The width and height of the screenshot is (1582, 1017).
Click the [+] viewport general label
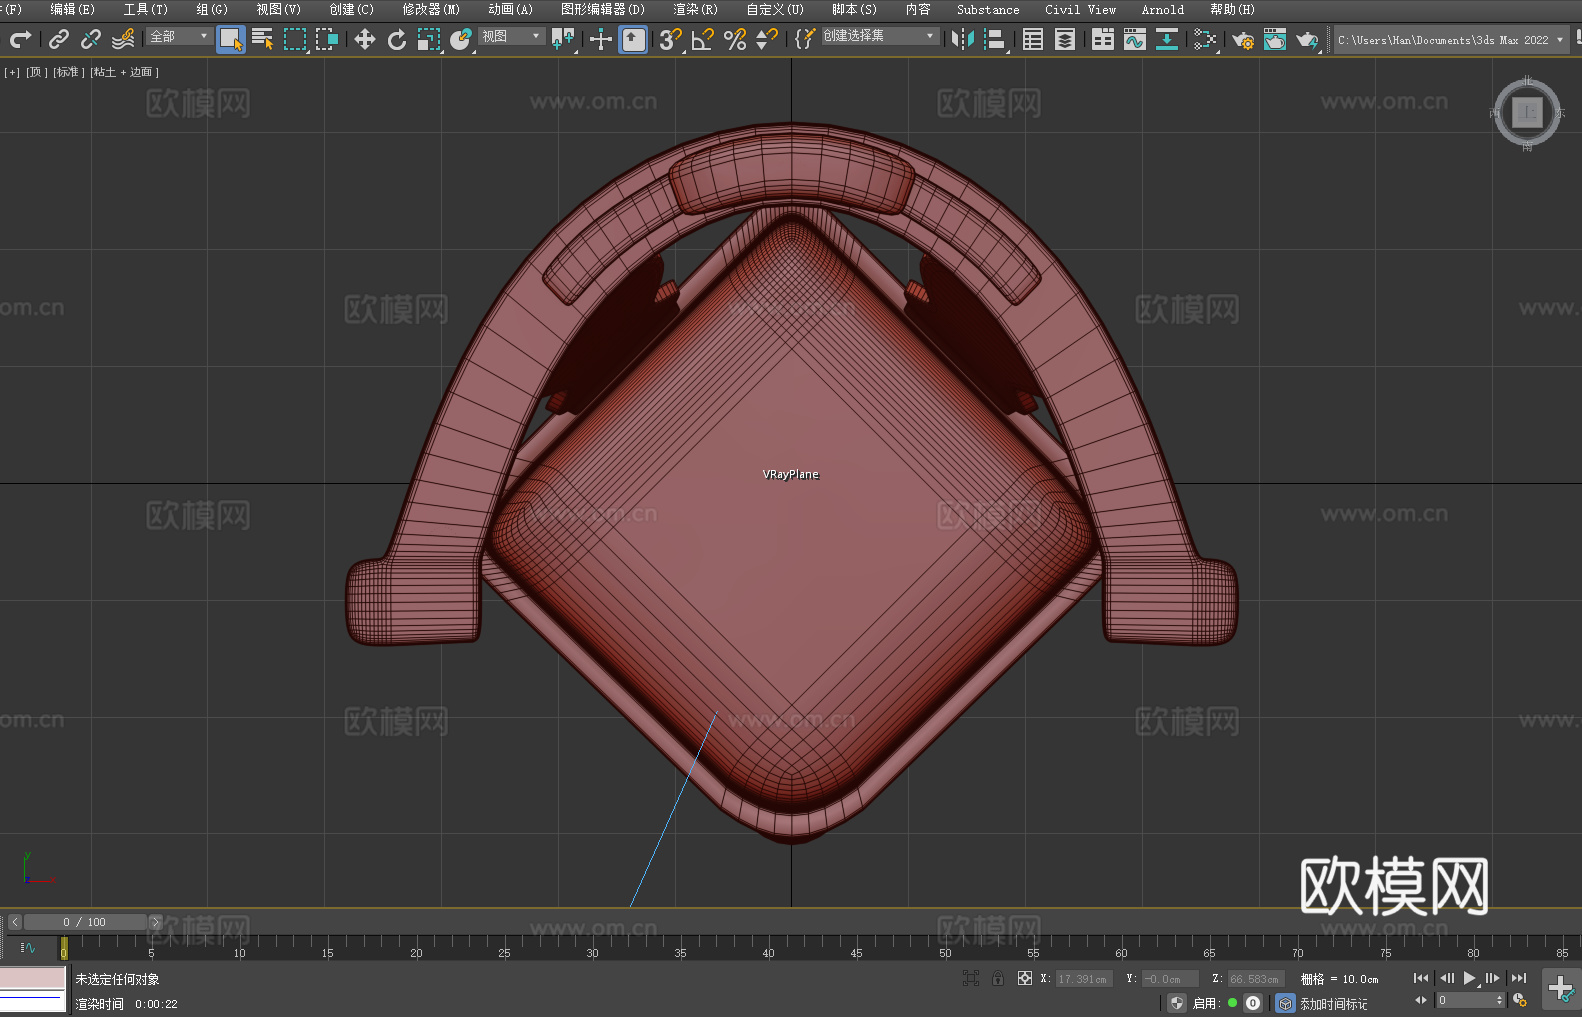pyautogui.click(x=12, y=72)
